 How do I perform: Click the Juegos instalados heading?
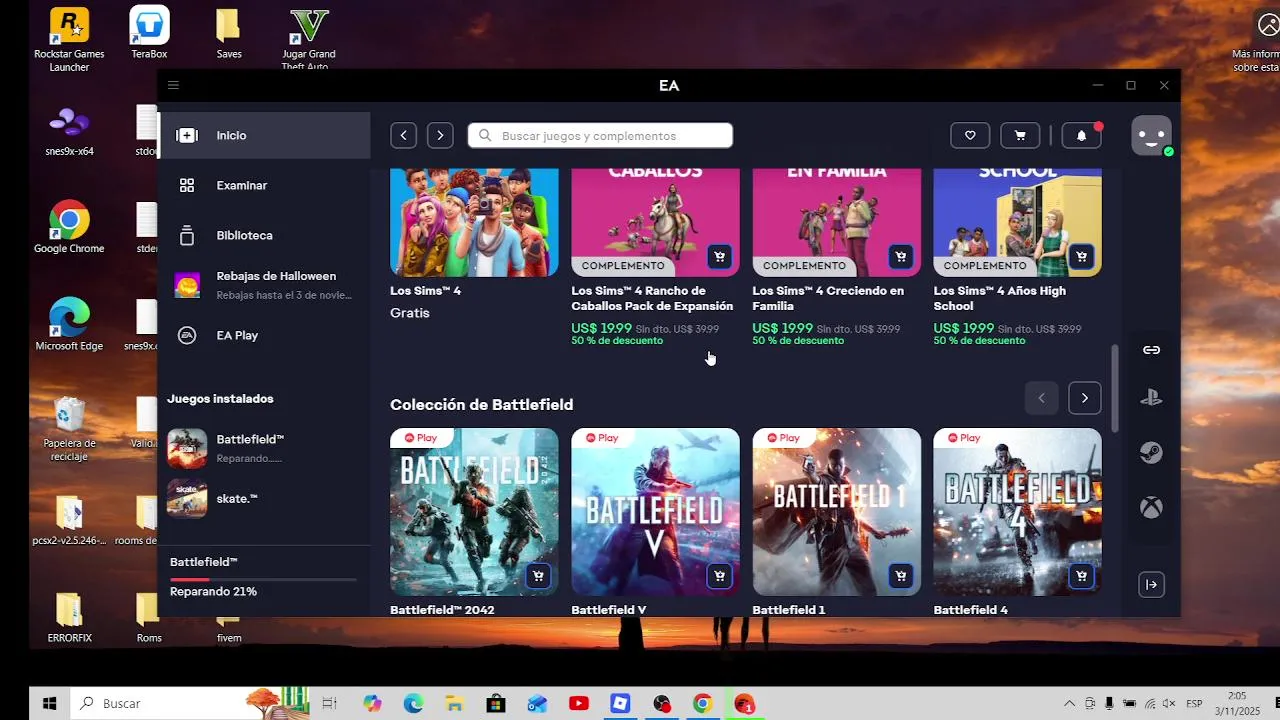220,398
